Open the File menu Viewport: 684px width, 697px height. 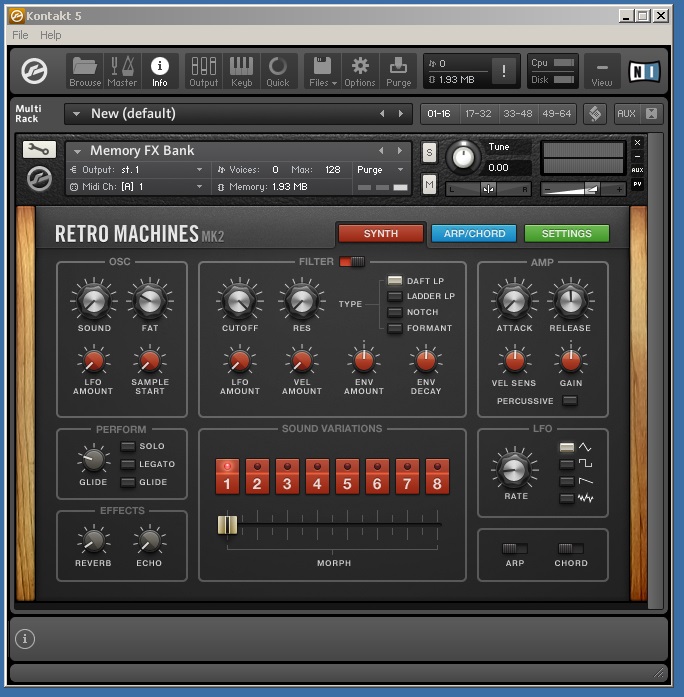[20, 35]
